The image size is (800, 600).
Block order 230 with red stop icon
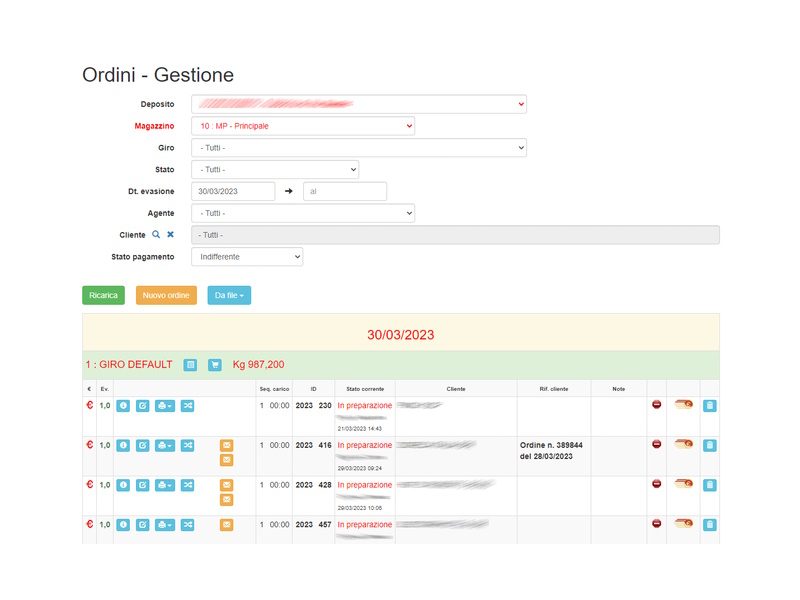(657, 405)
